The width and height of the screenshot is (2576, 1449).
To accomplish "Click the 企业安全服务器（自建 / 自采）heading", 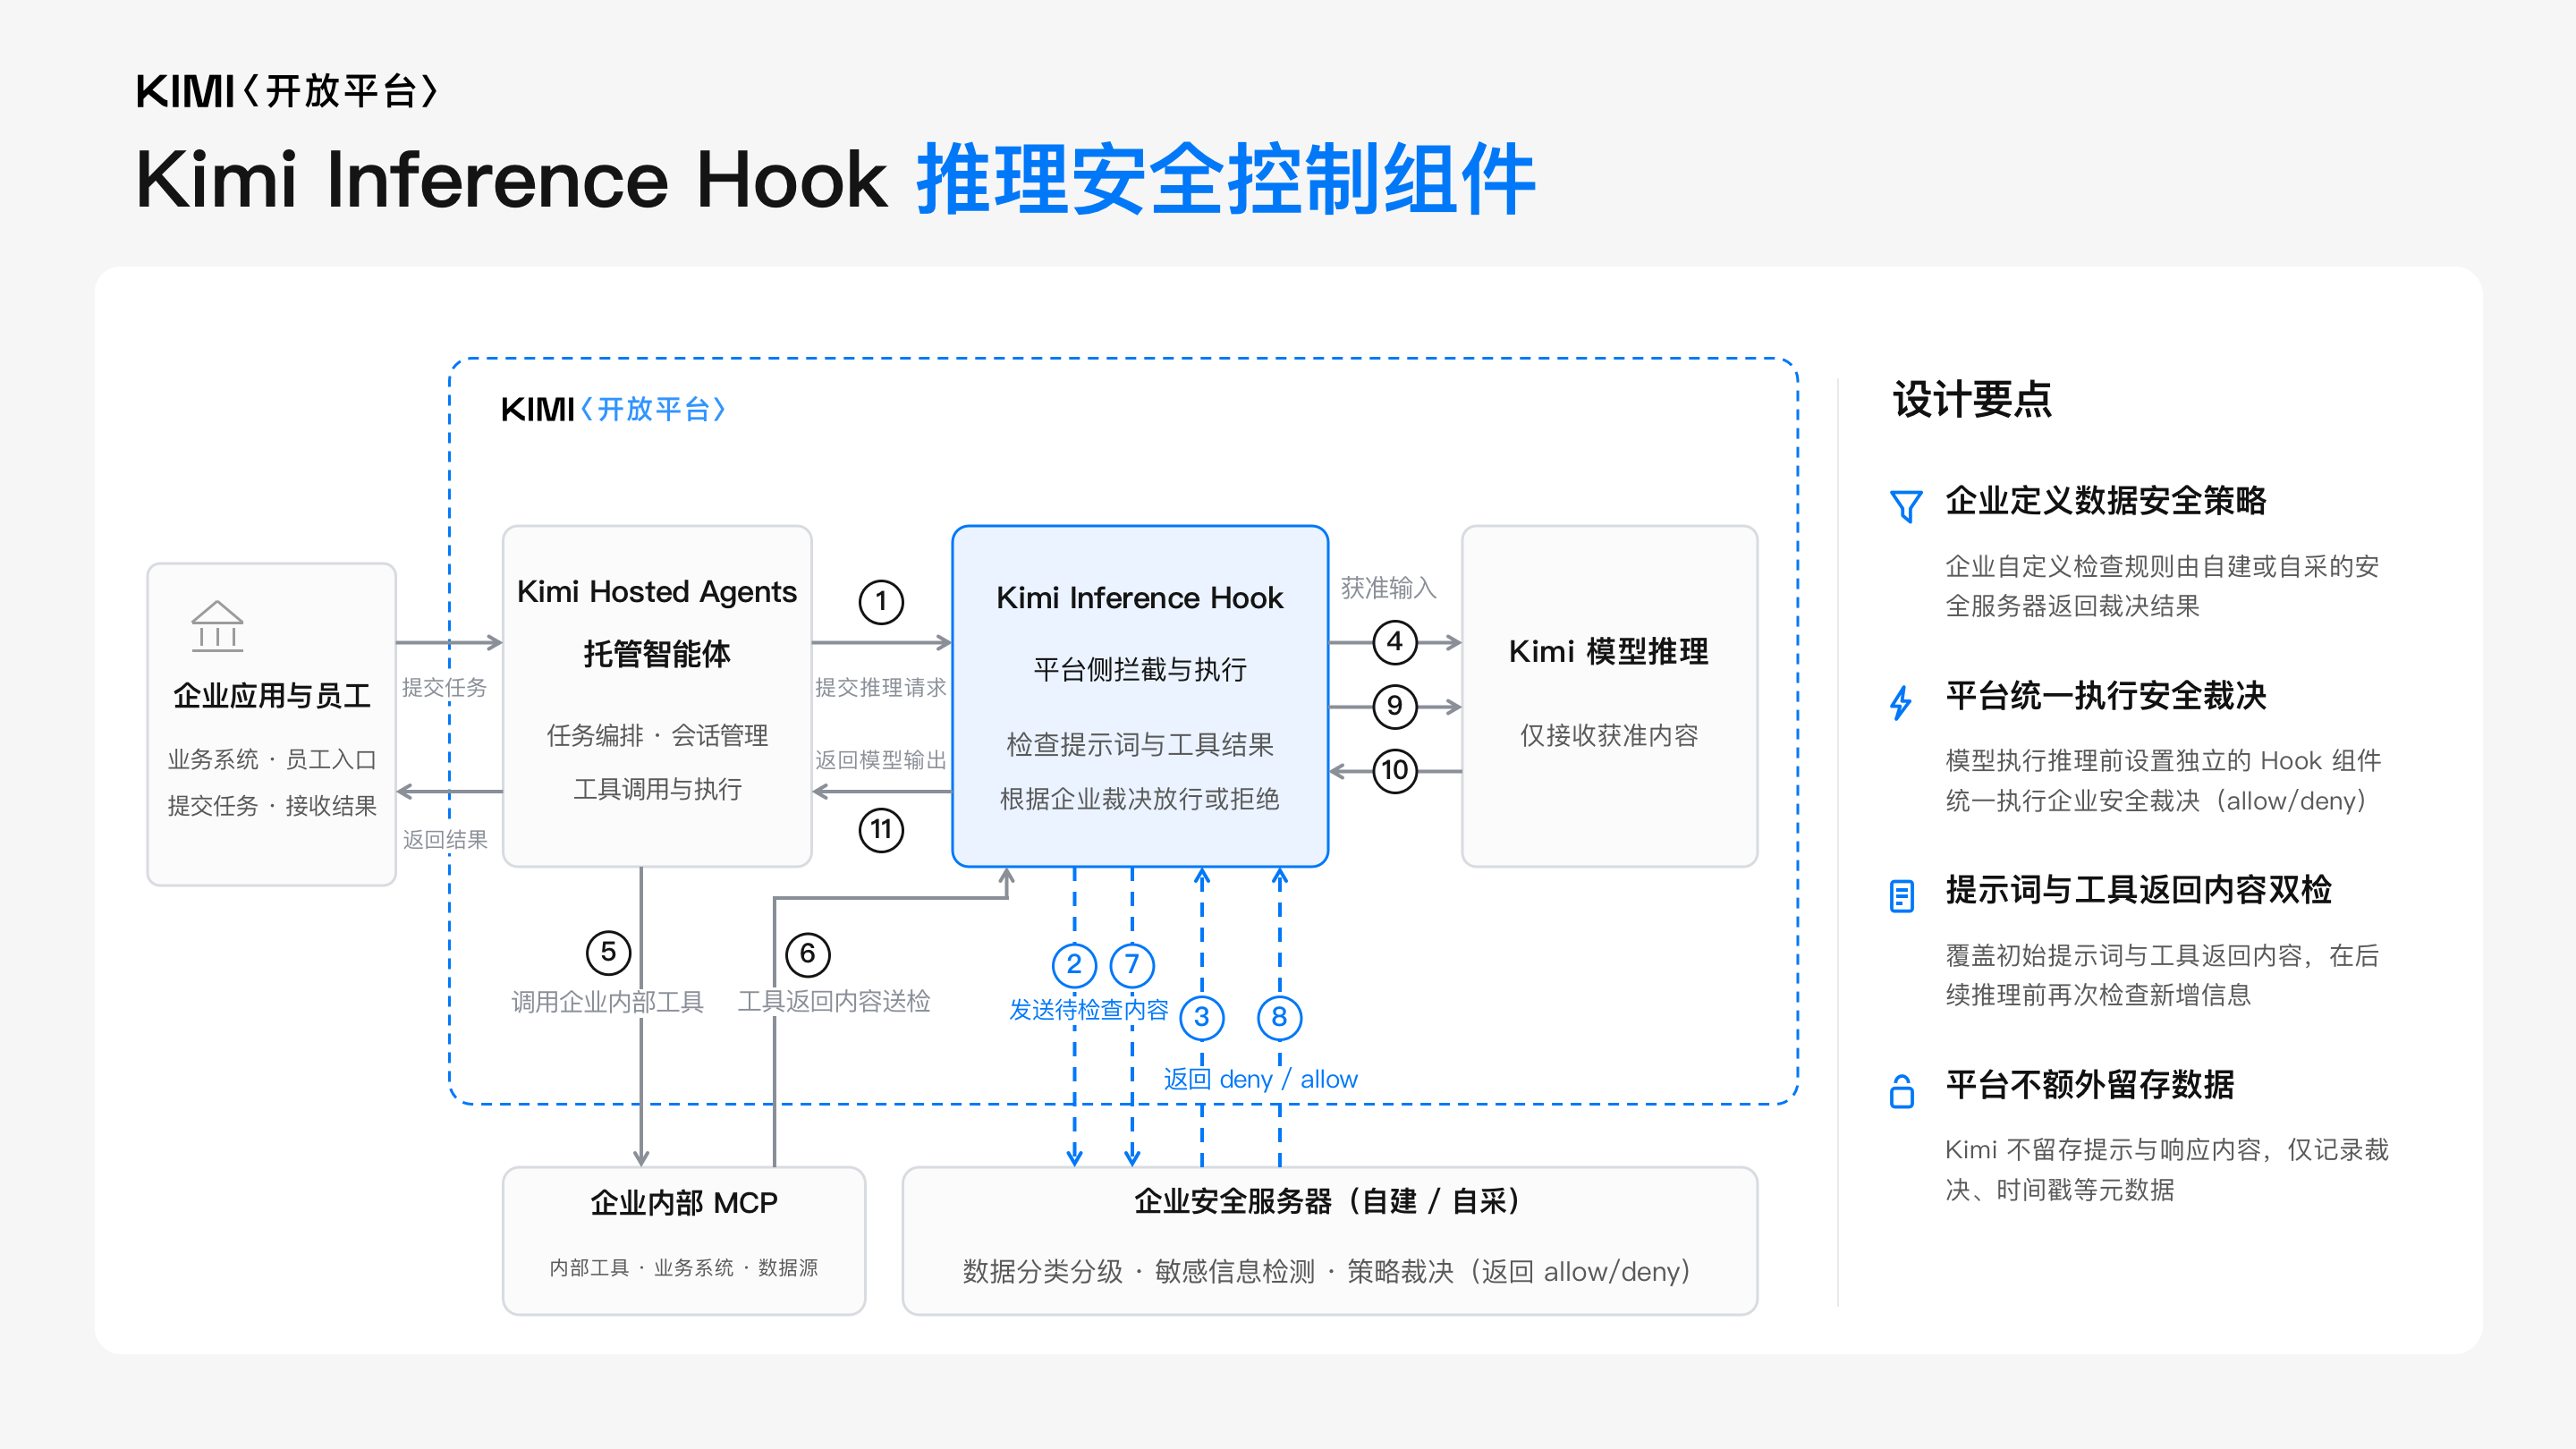I will click(1328, 1201).
